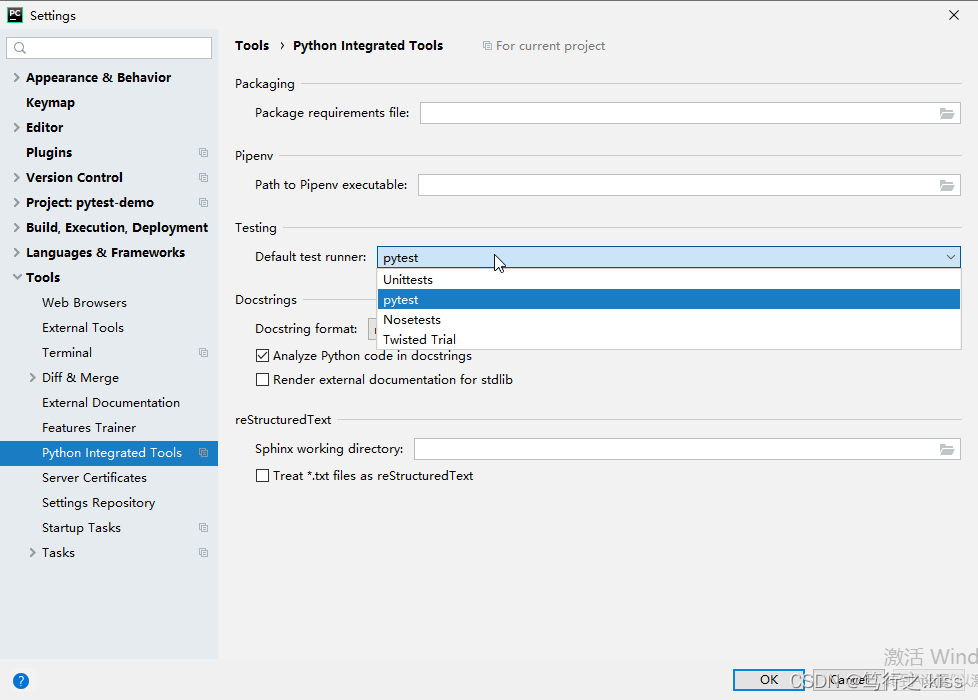Click the project-level icon beside Terminal
The image size is (978, 700).
click(x=203, y=352)
